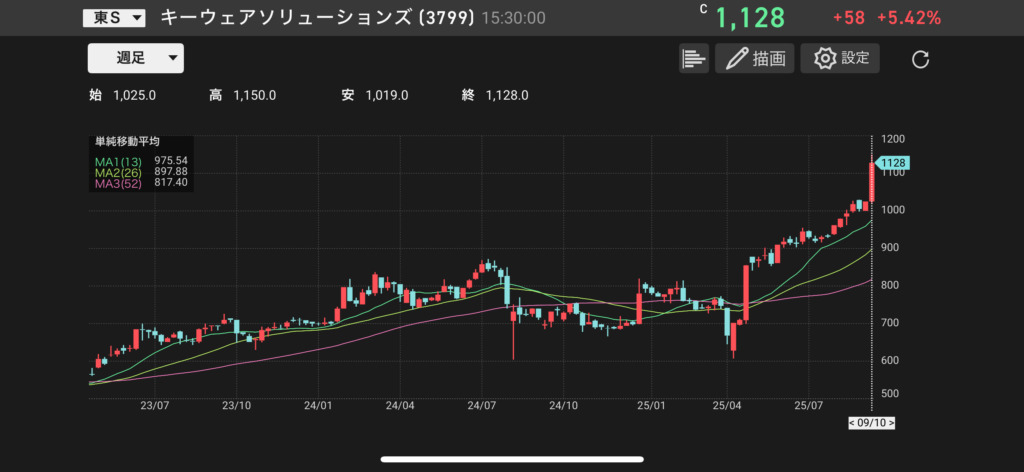This screenshot has width=1024, height=472.
Task: Open the 週足 timeframe dropdown
Action: tap(136, 58)
